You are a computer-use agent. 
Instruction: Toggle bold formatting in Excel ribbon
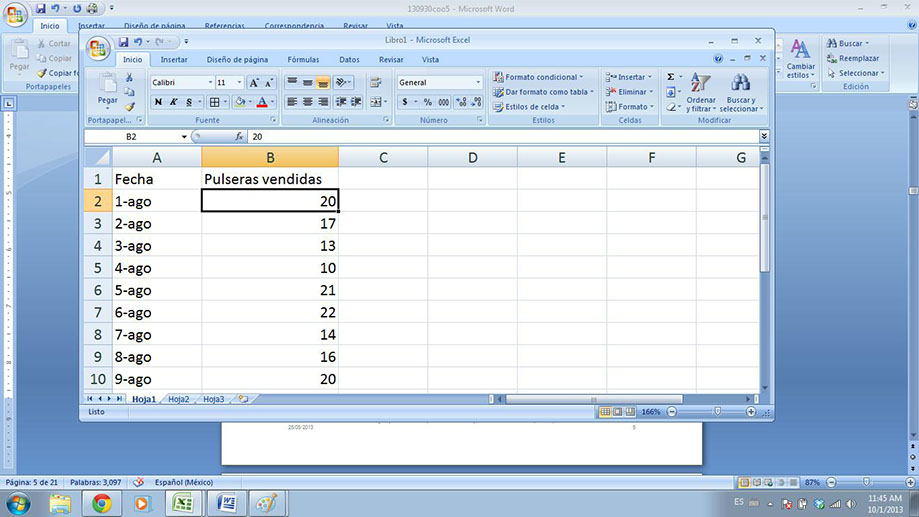pyautogui.click(x=158, y=102)
